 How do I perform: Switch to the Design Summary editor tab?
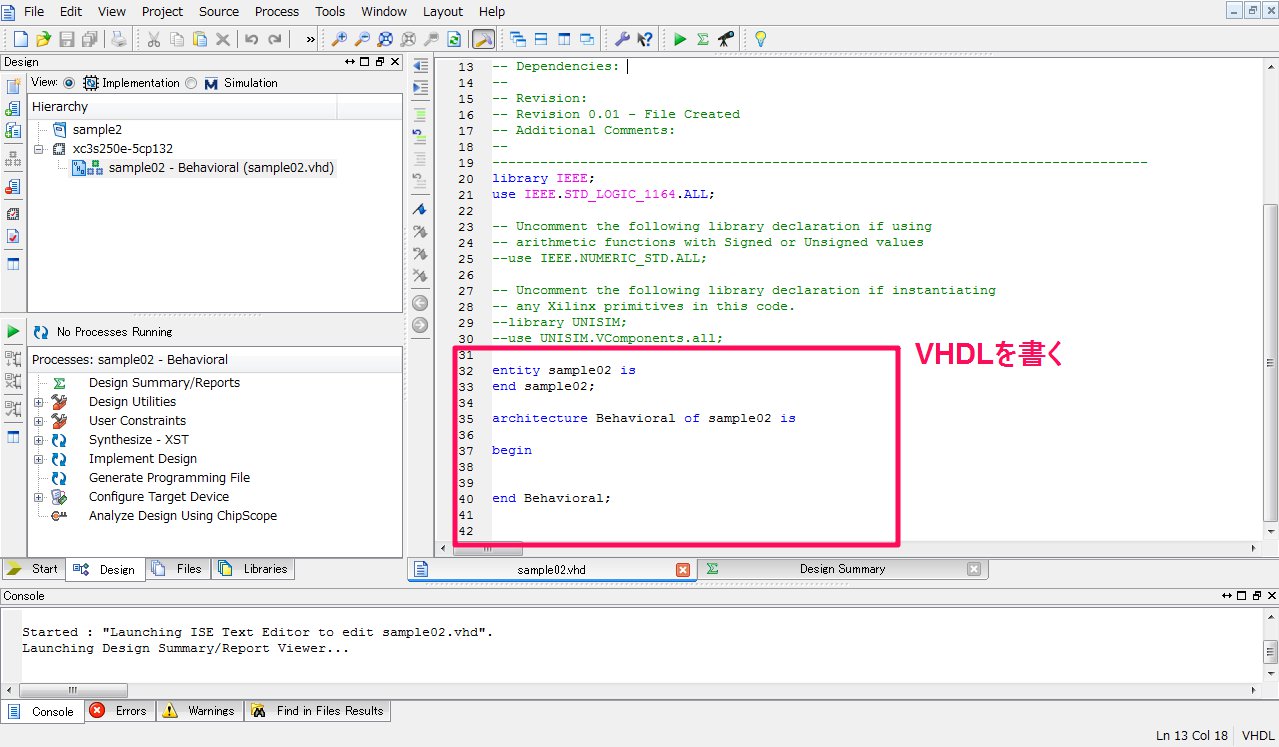click(x=841, y=569)
